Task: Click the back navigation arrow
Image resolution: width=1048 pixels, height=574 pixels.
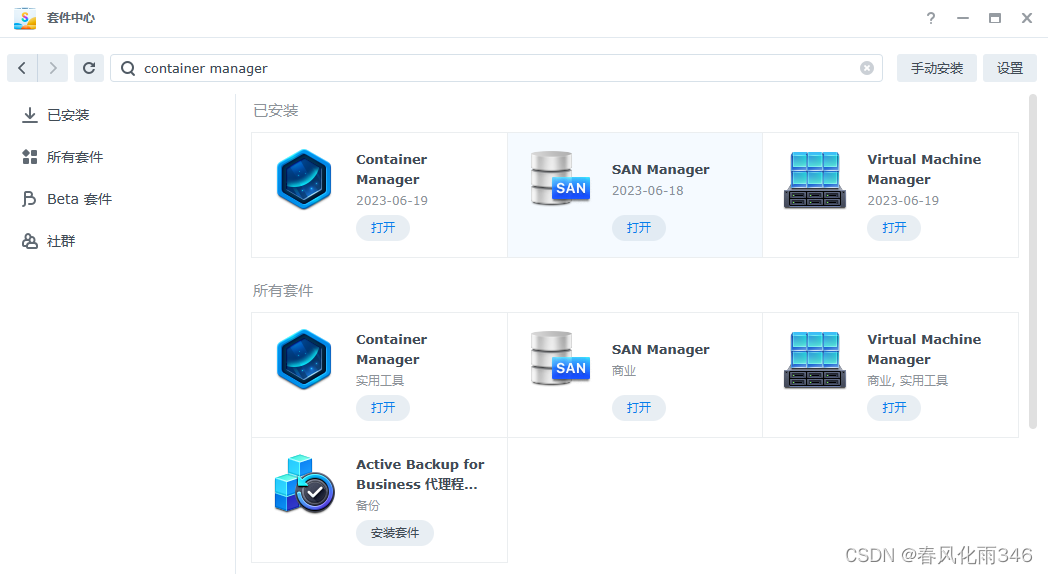Action: [22, 68]
